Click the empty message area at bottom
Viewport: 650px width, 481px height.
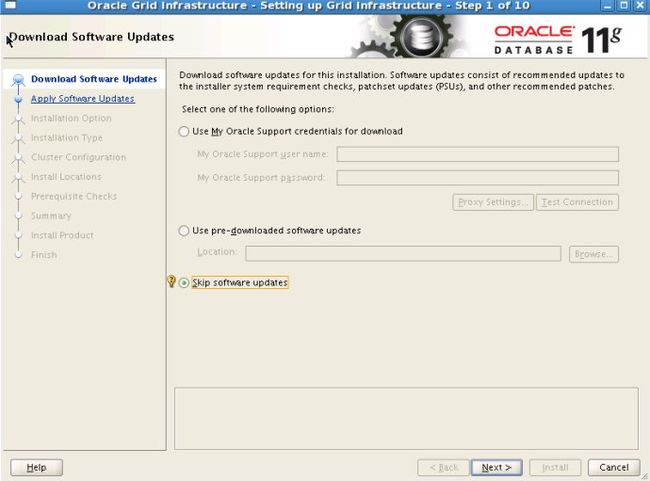tap(406, 418)
